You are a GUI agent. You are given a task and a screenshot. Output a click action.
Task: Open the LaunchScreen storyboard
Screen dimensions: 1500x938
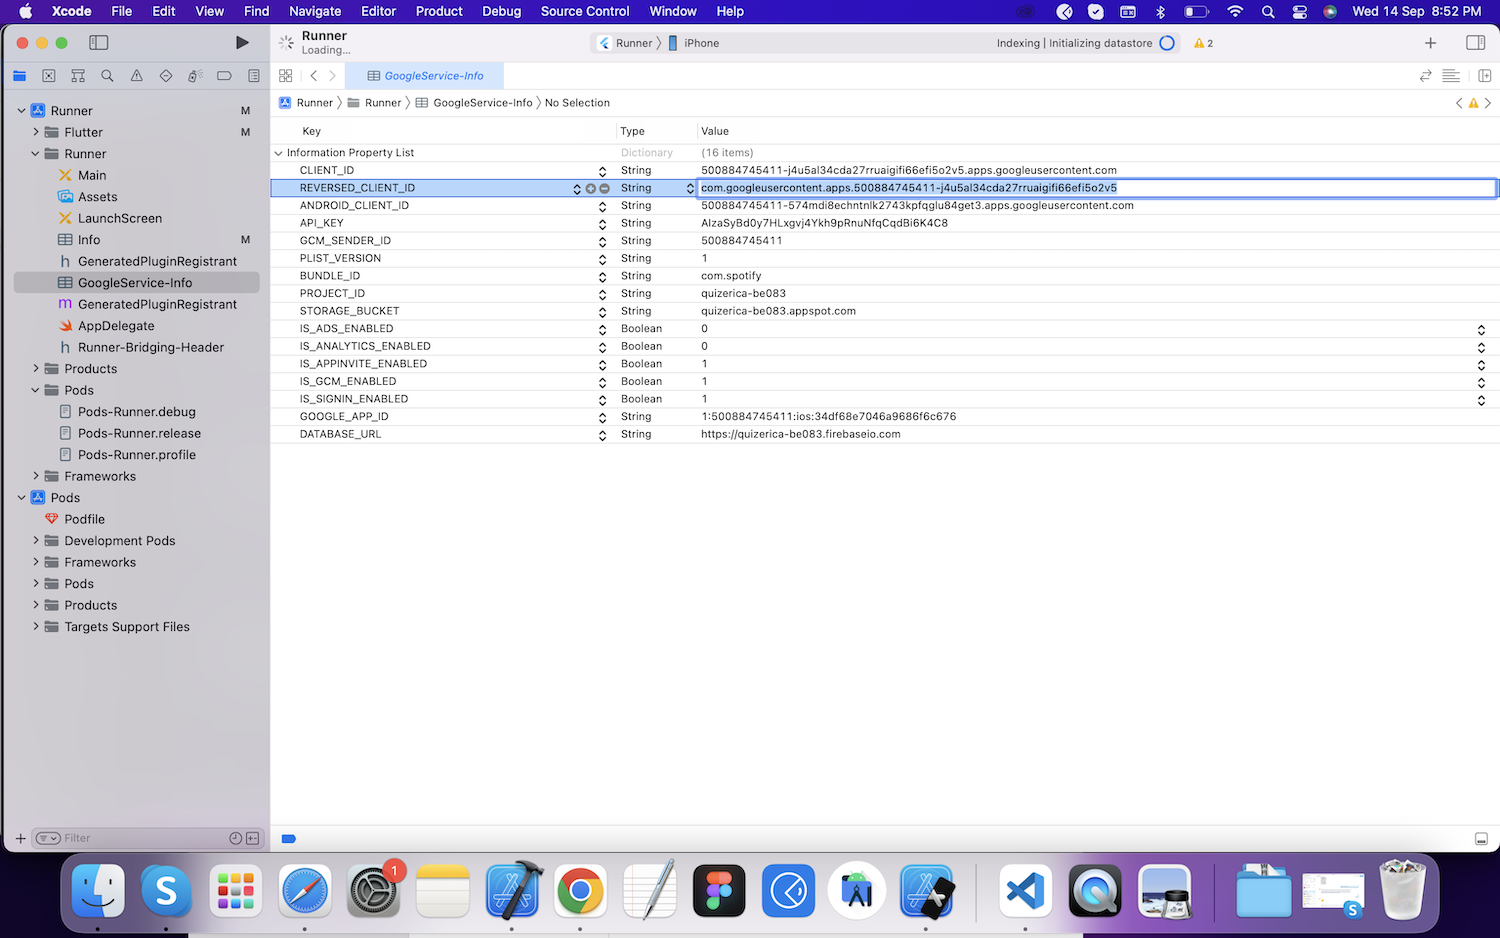coord(120,218)
